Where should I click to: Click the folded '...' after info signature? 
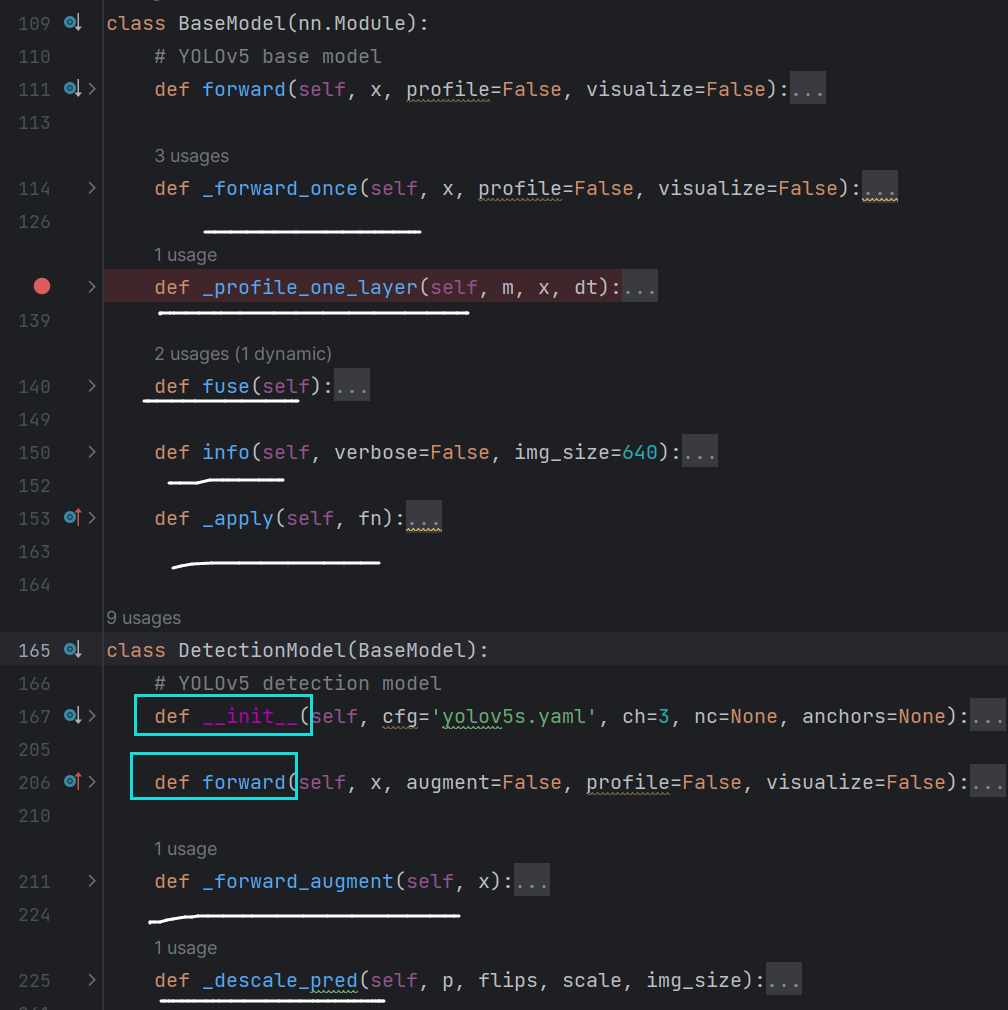tap(699, 452)
